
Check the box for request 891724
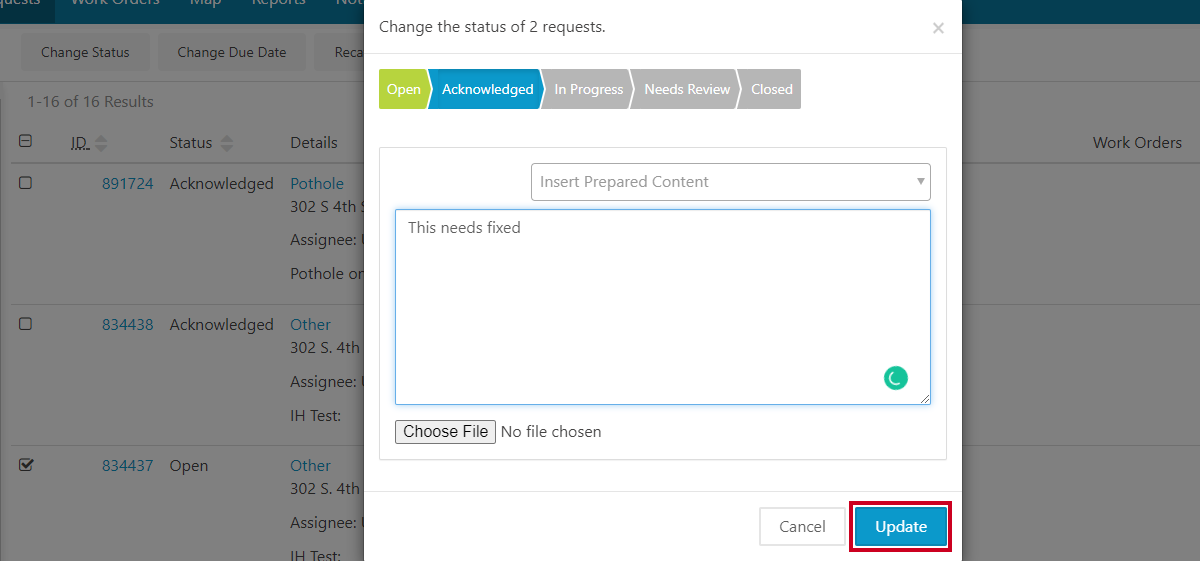(x=26, y=183)
